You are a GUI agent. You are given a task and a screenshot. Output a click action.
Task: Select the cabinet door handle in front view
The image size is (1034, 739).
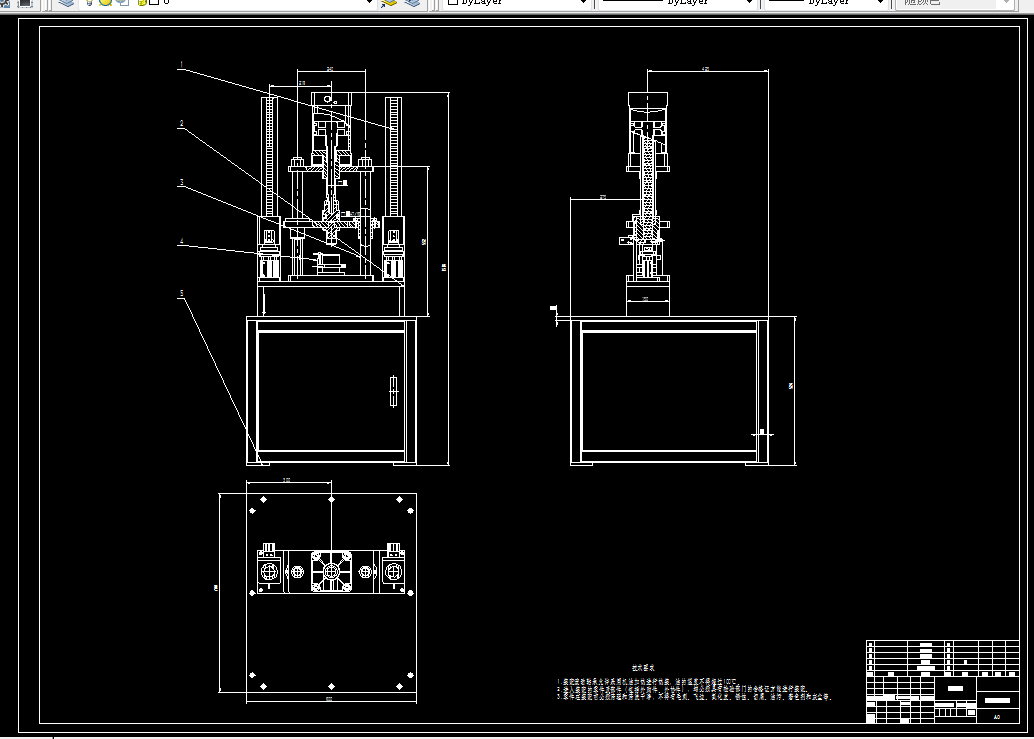click(x=394, y=392)
